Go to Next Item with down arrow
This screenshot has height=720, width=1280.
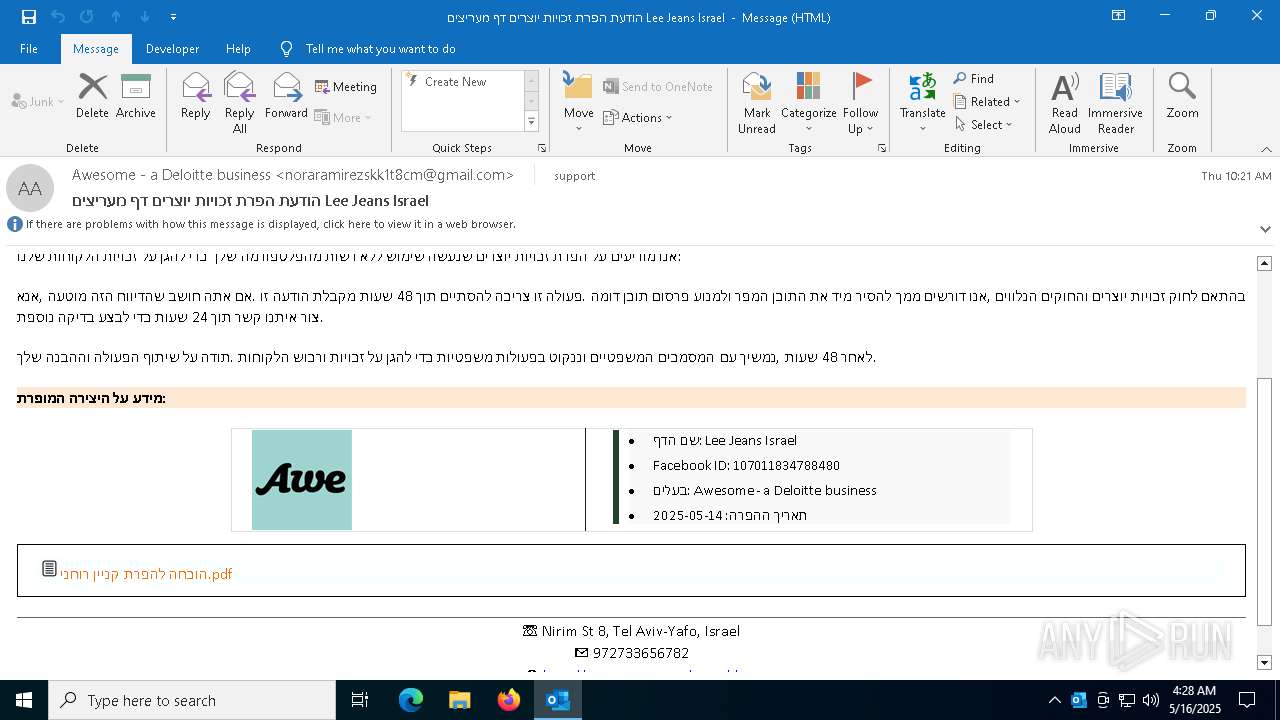(145, 17)
